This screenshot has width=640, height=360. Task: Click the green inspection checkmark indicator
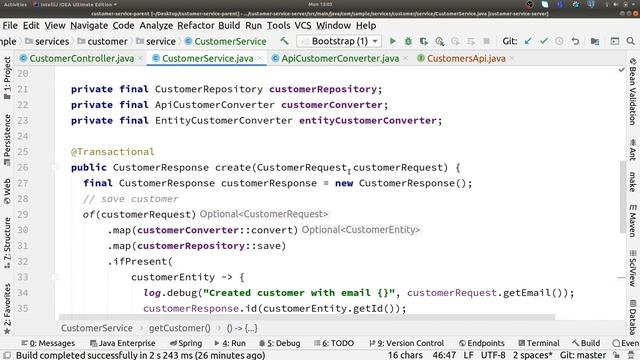(622, 70)
